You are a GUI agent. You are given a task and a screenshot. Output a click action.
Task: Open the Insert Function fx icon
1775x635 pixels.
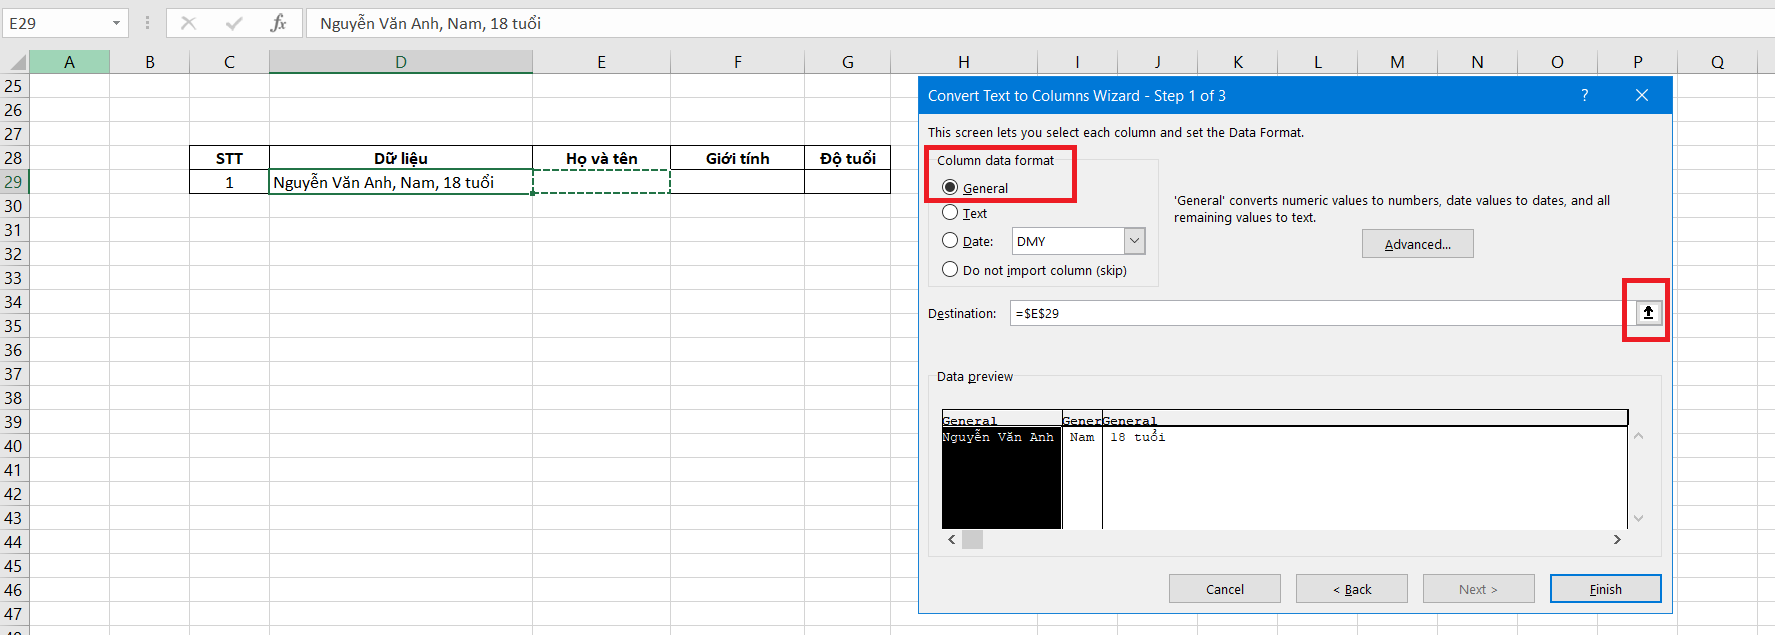[279, 23]
